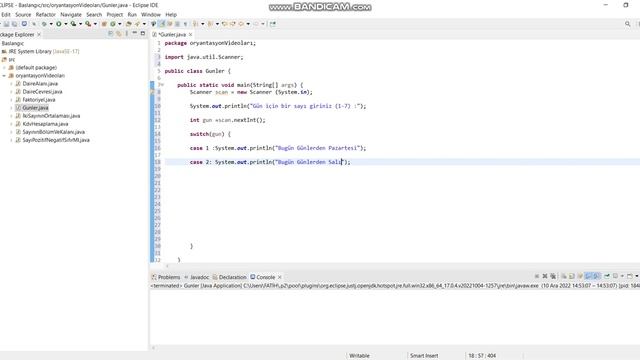Image resolution: width=640 pixels, height=360 pixels.
Task: Maximize the Package Explorer panel
Action: tap(142, 33)
